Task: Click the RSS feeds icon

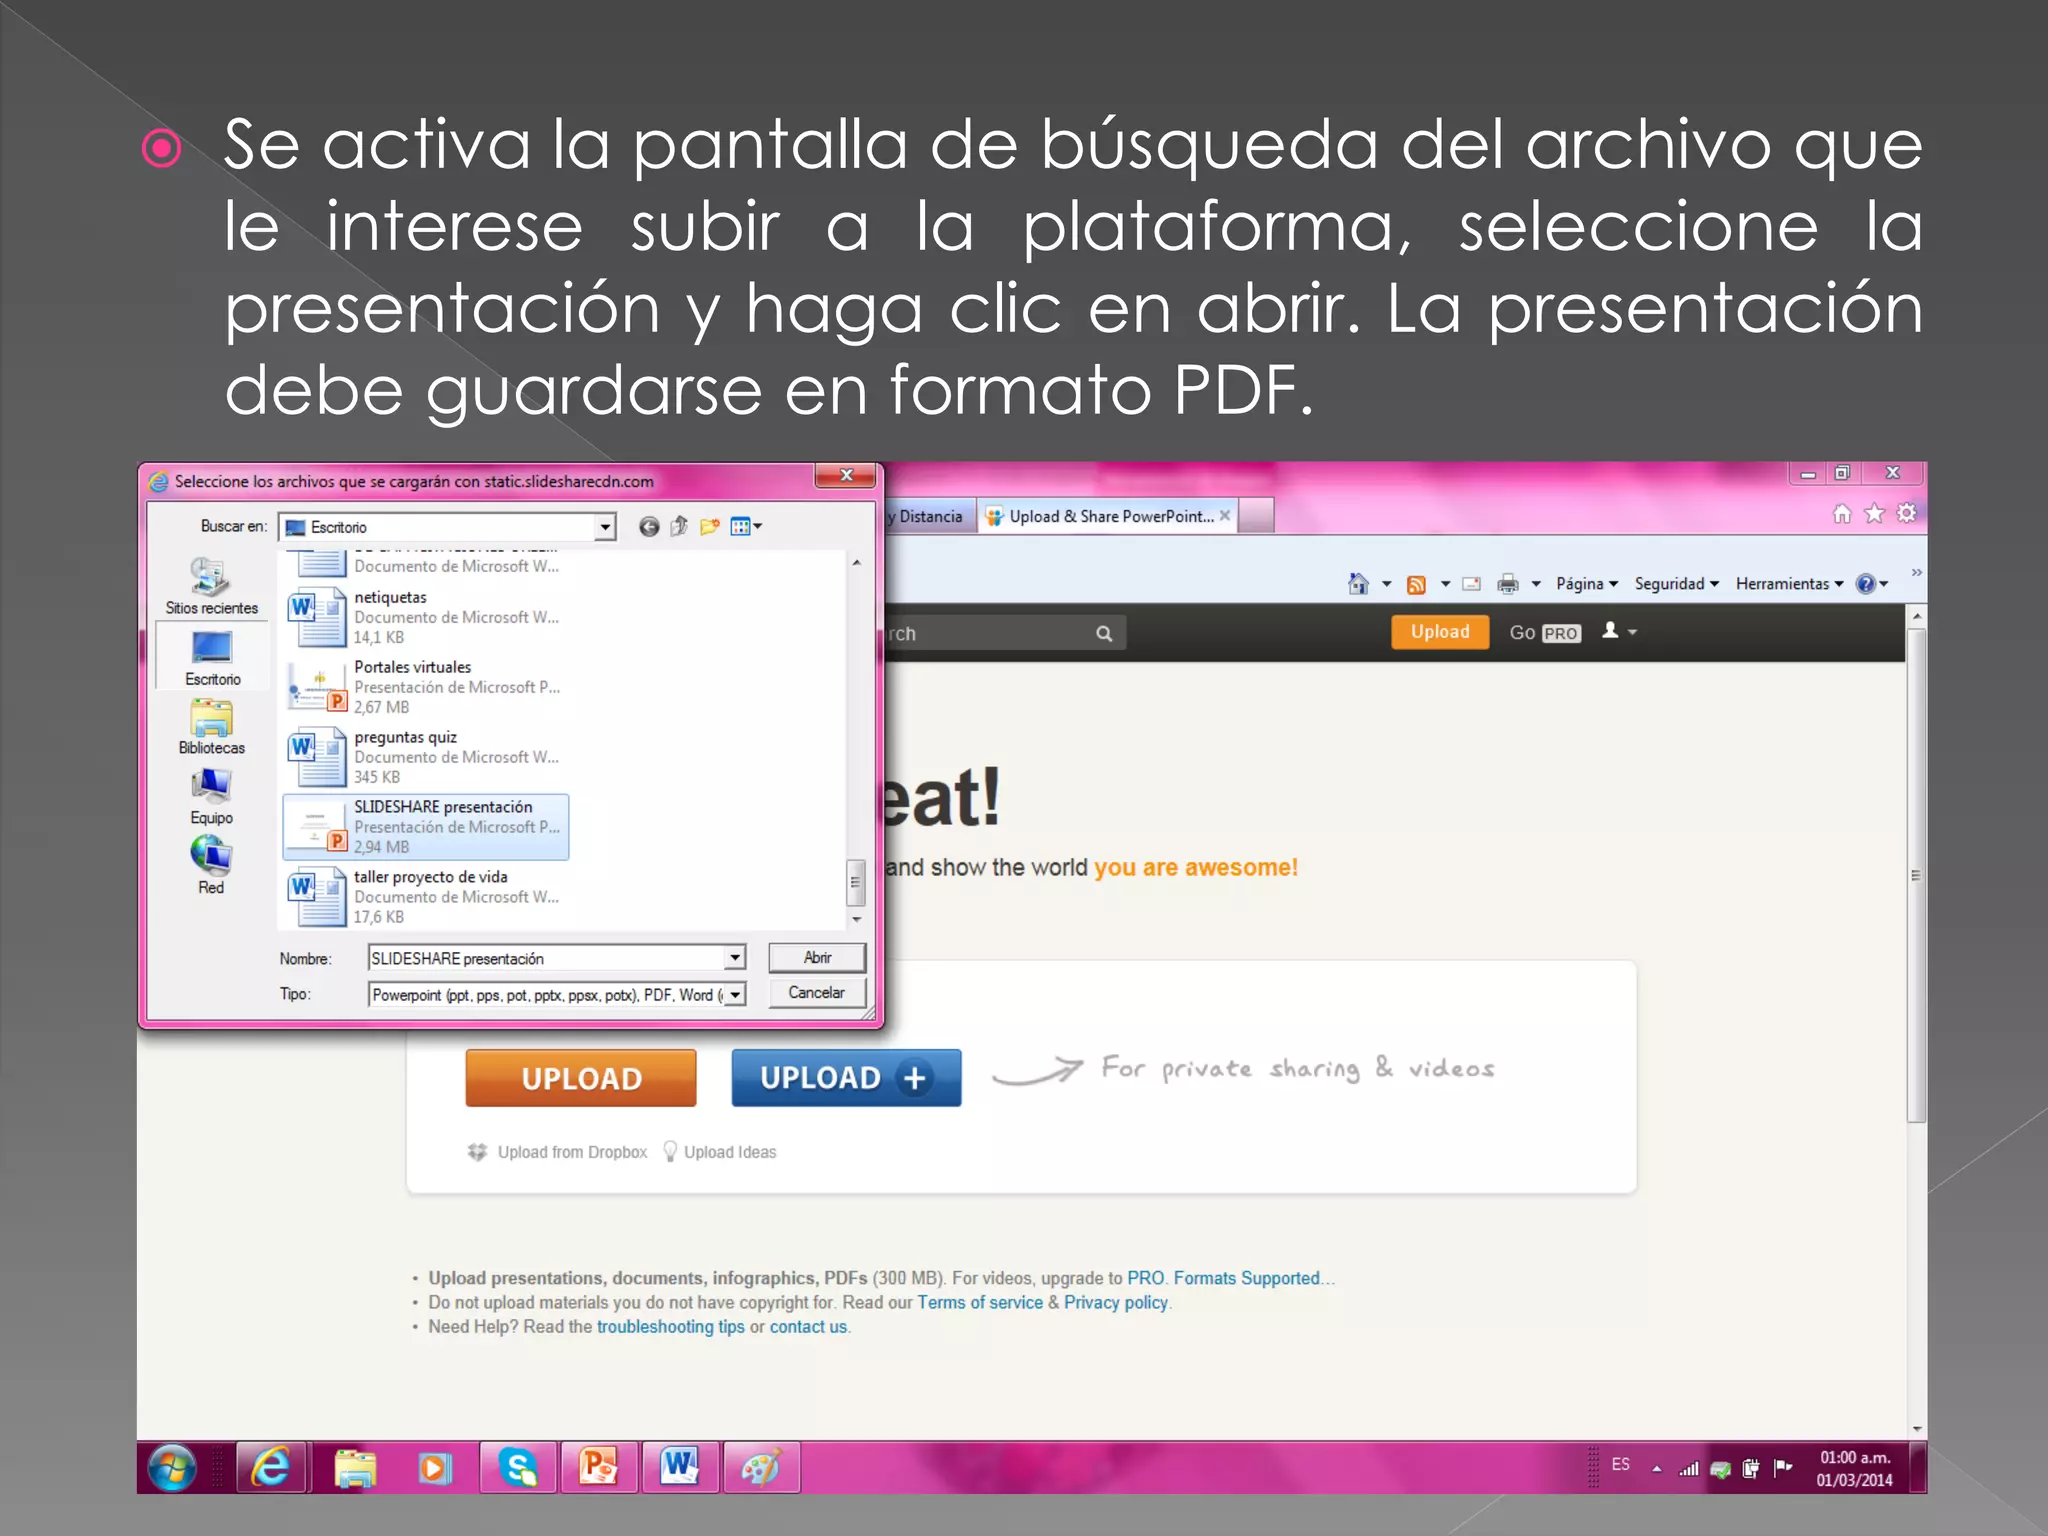Action: coord(1416,585)
